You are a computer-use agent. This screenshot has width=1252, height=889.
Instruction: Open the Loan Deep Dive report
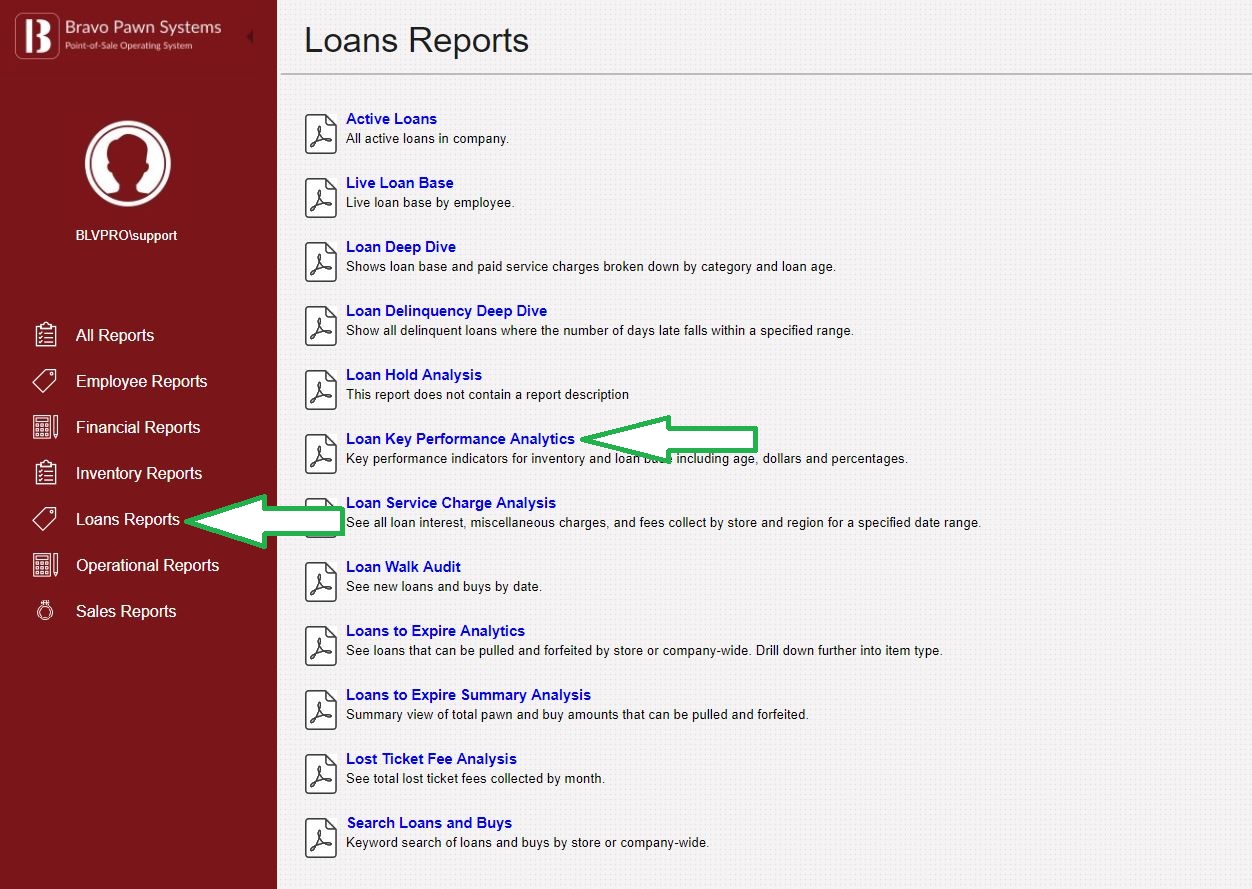(x=401, y=247)
